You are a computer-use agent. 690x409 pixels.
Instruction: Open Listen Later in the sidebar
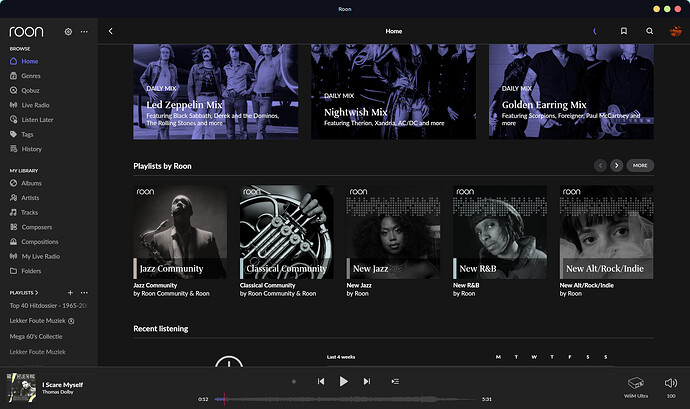coord(37,119)
